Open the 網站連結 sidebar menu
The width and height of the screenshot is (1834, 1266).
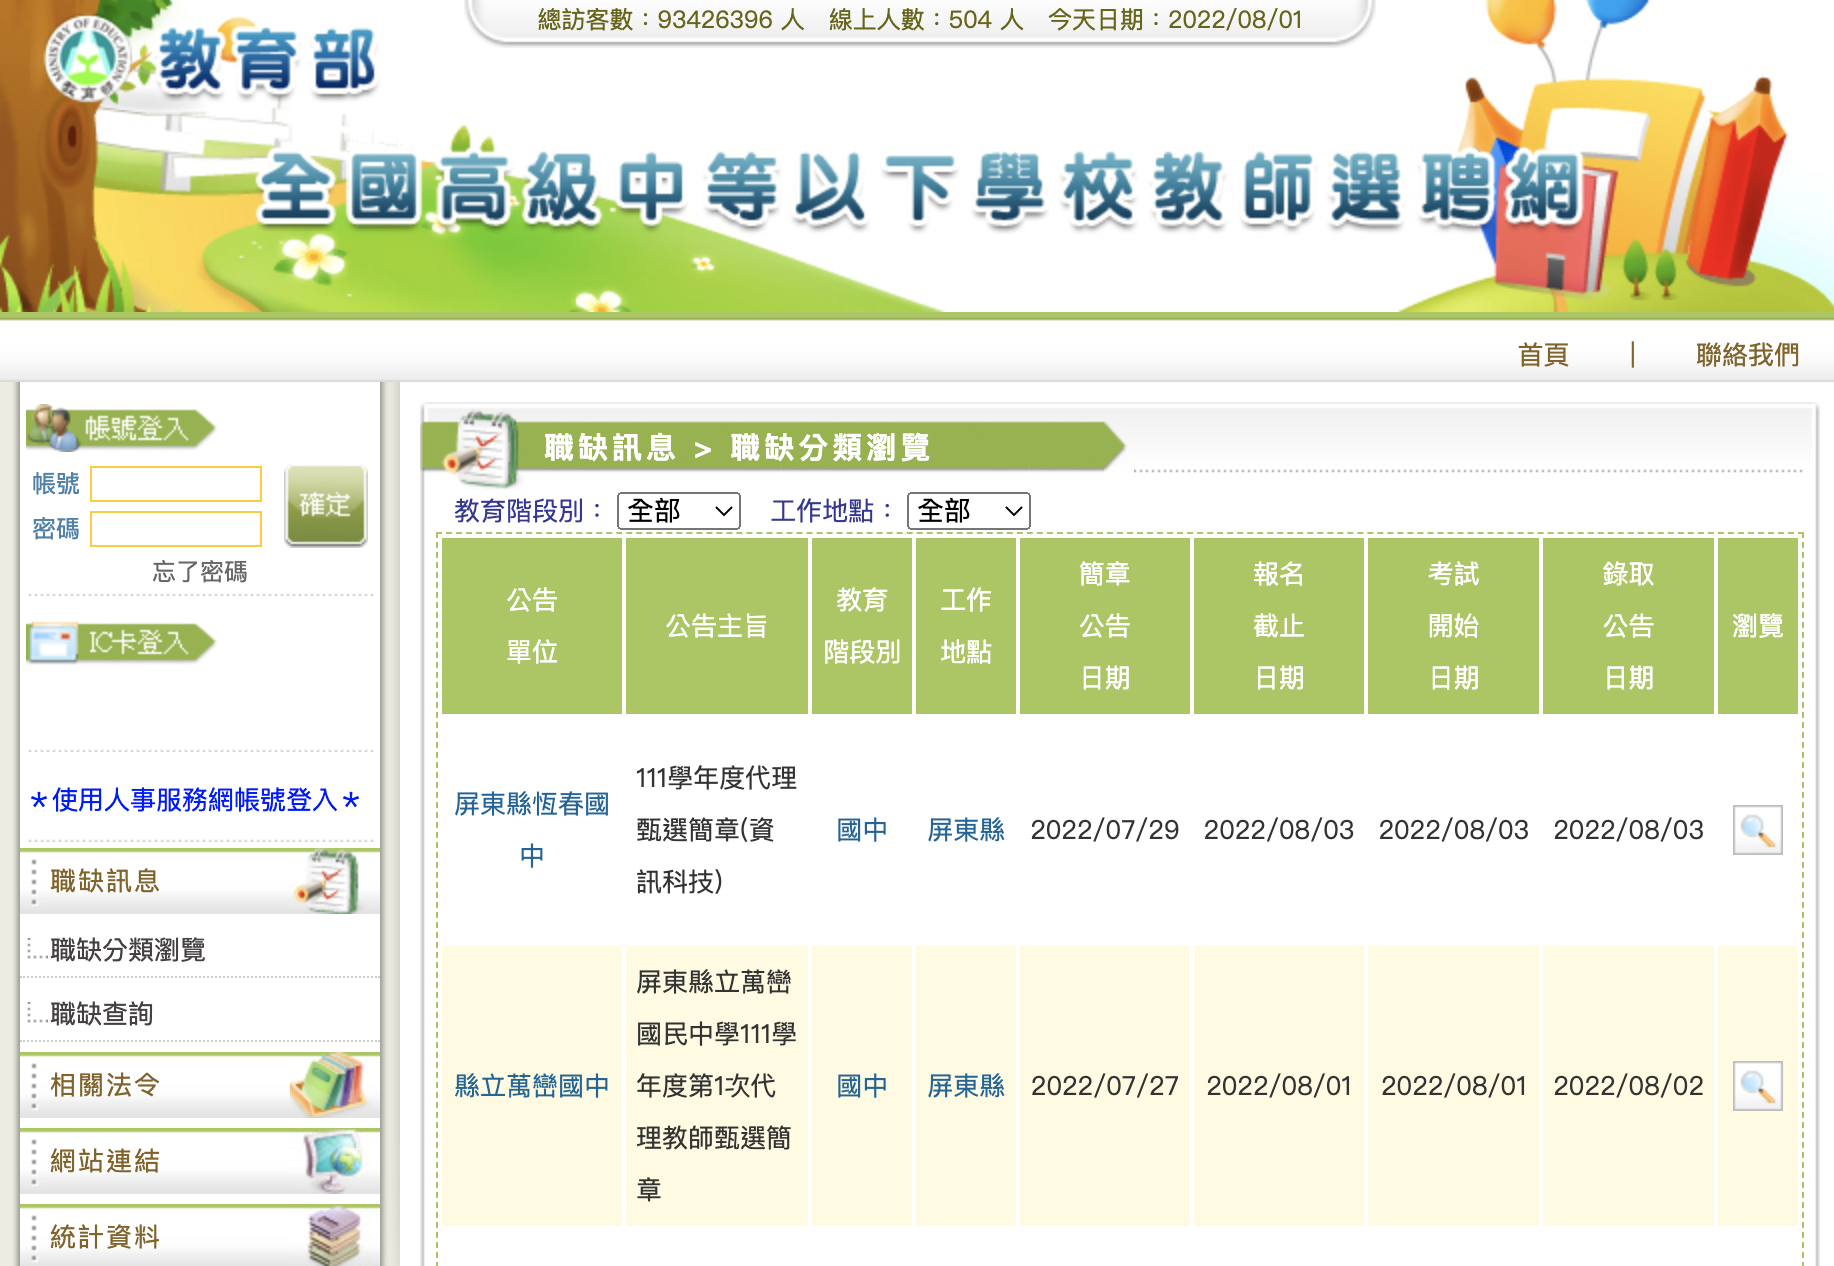[200, 1161]
